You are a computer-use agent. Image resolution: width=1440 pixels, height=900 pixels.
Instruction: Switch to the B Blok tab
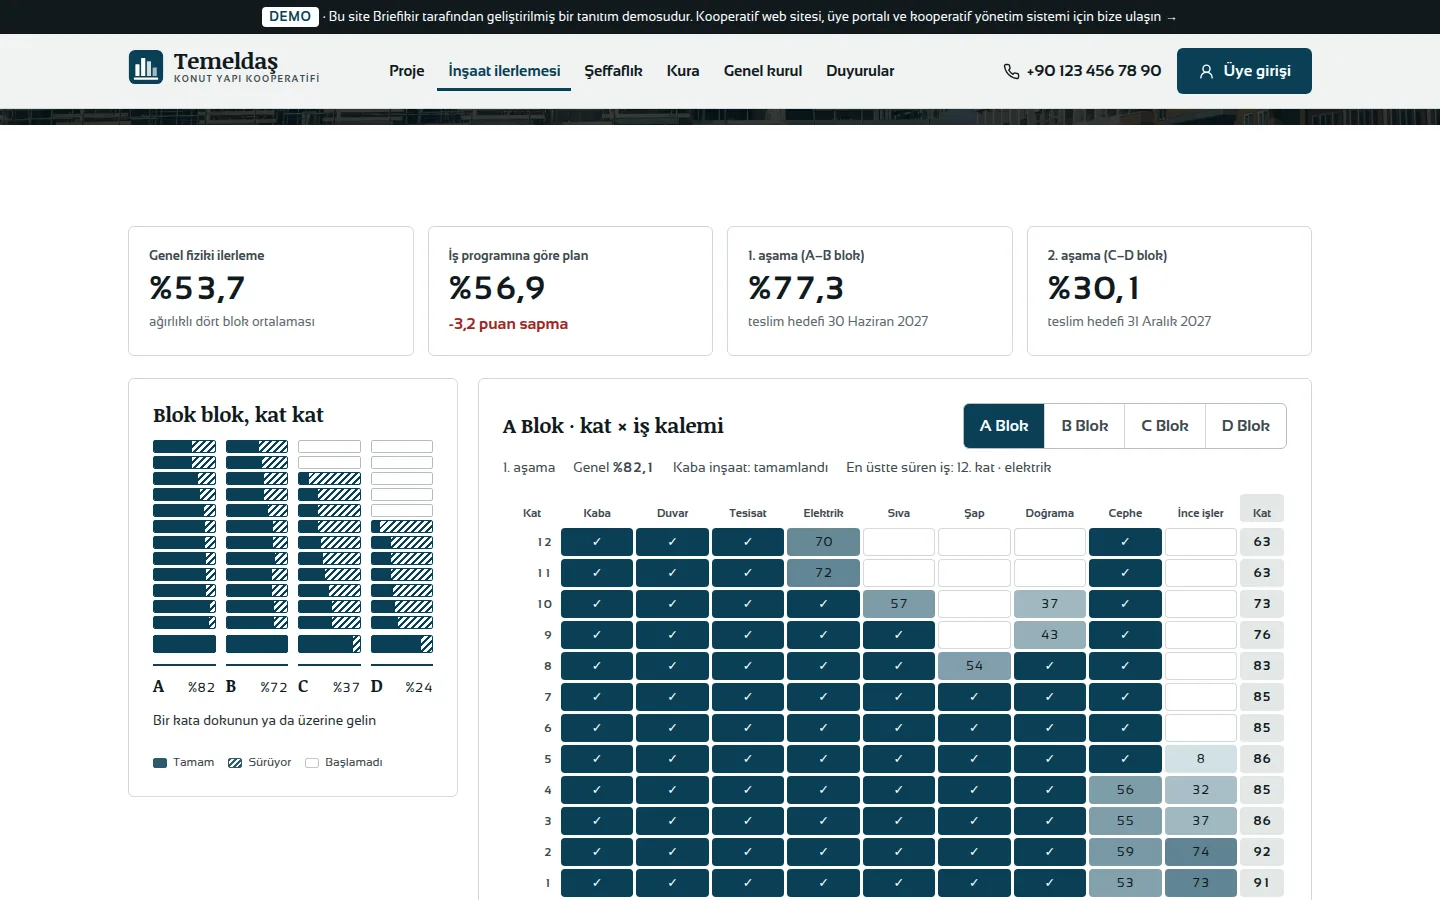click(1085, 426)
